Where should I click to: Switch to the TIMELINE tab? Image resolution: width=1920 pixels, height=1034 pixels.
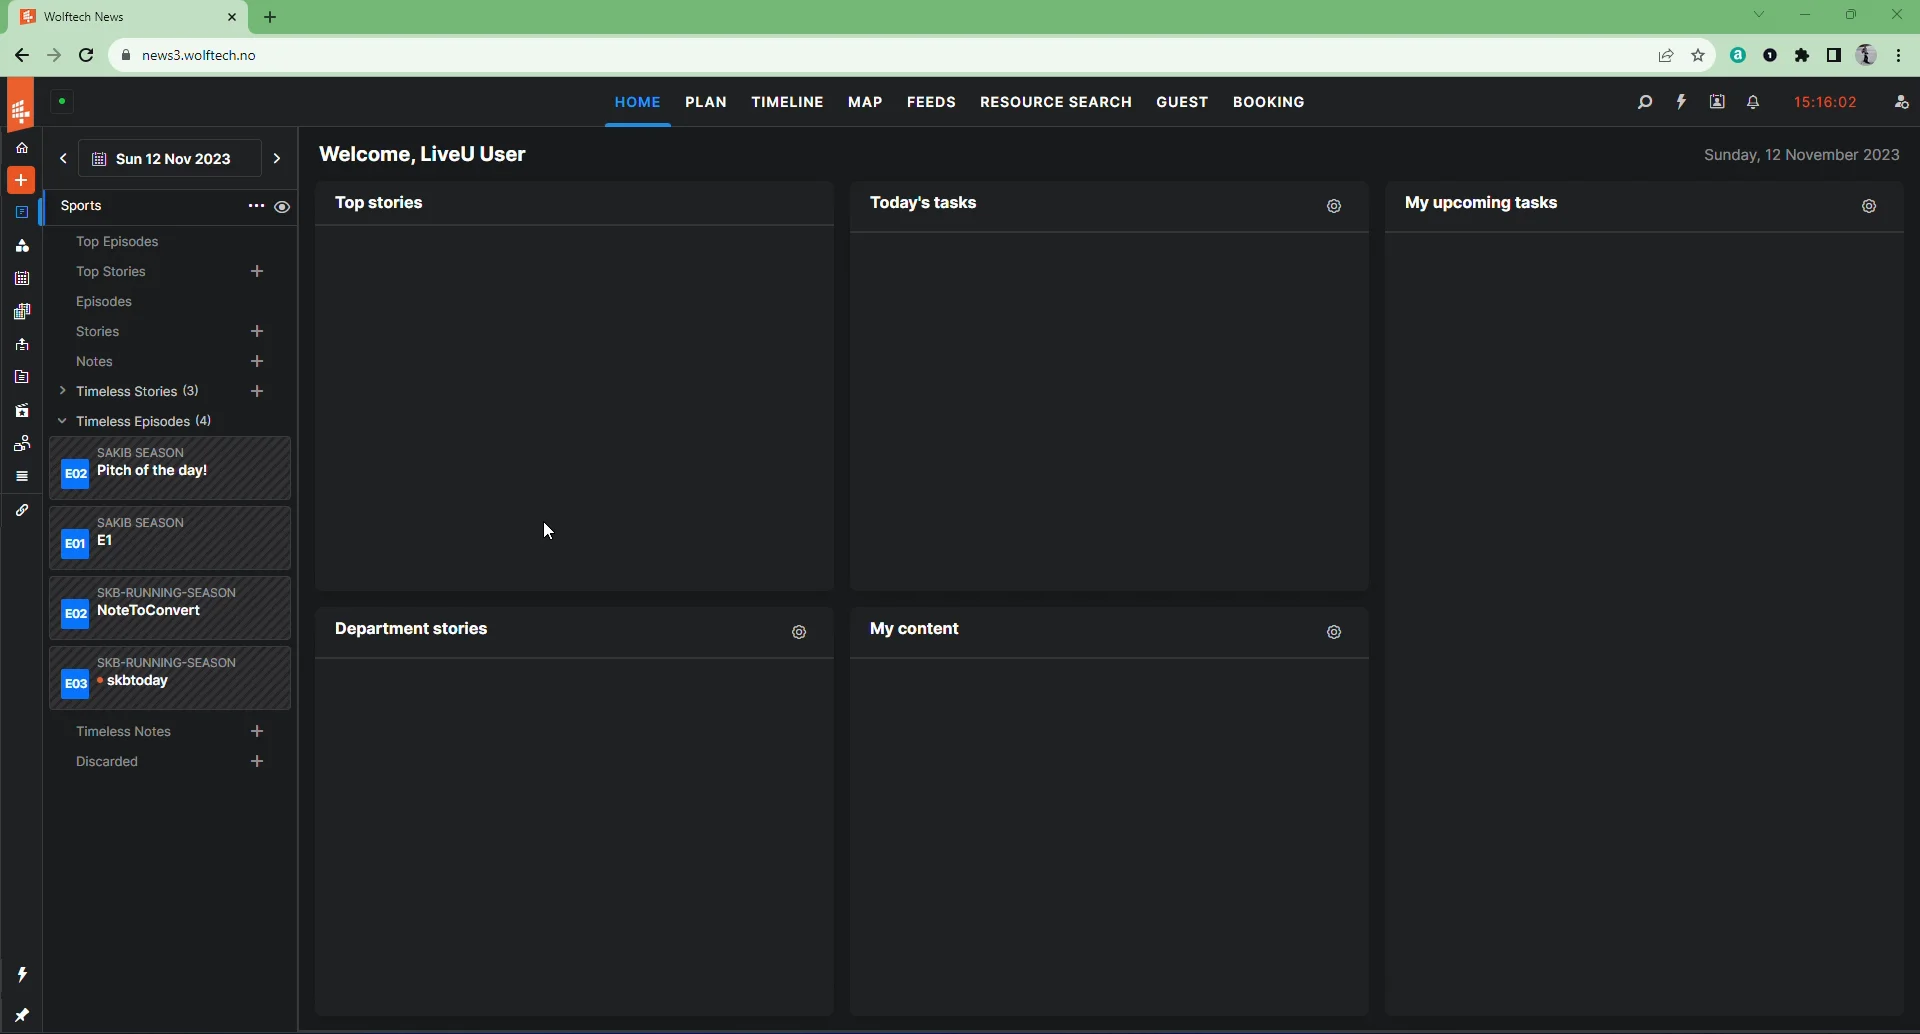pyautogui.click(x=788, y=103)
